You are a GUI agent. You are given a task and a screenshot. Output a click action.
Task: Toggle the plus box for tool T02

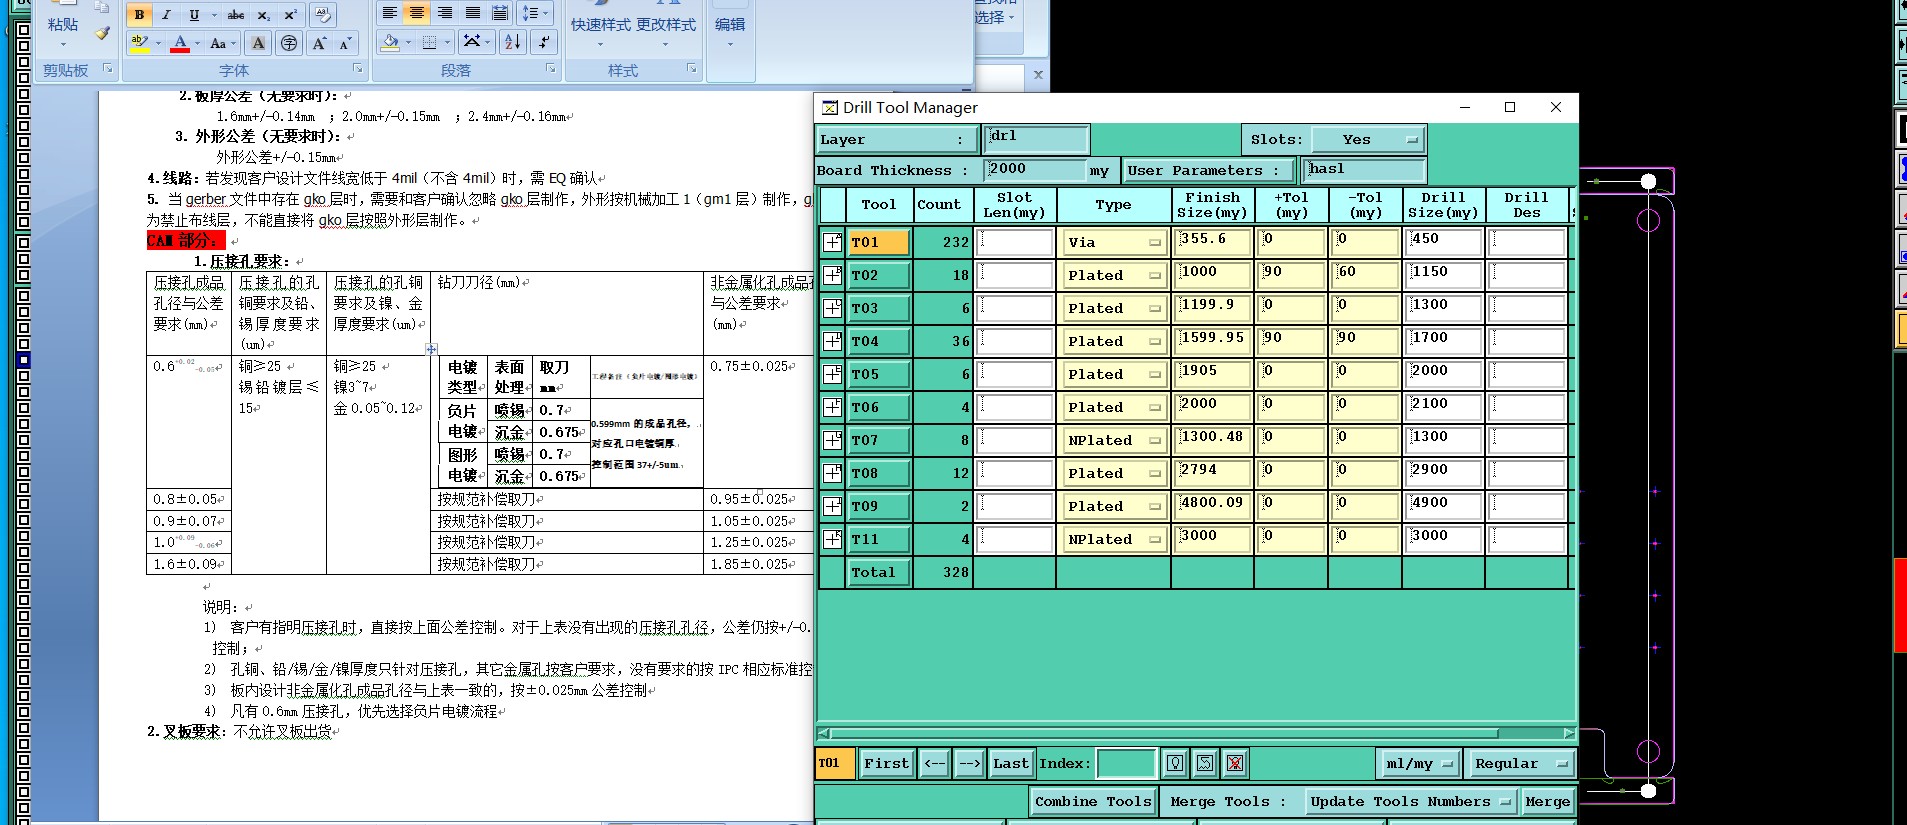(x=832, y=275)
